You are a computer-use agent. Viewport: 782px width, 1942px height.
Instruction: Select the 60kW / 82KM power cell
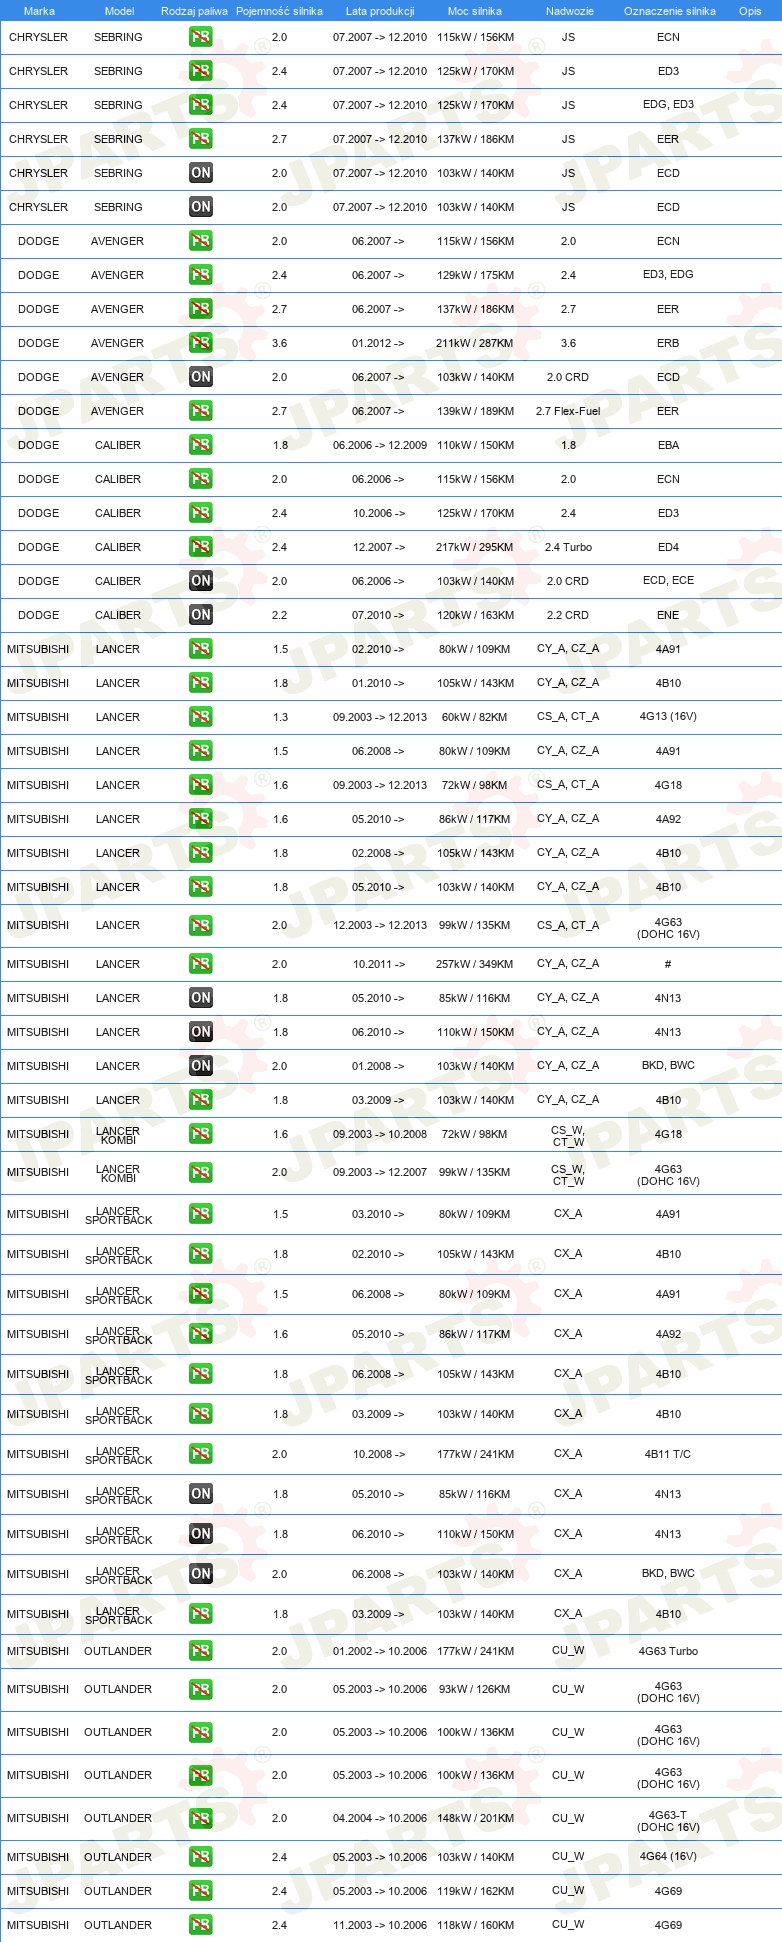475,717
